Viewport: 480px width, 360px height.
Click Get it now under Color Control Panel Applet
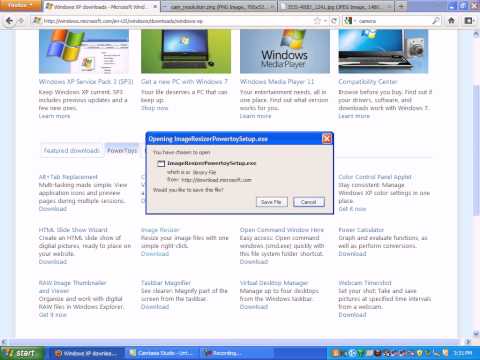click(x=352, y=209)
